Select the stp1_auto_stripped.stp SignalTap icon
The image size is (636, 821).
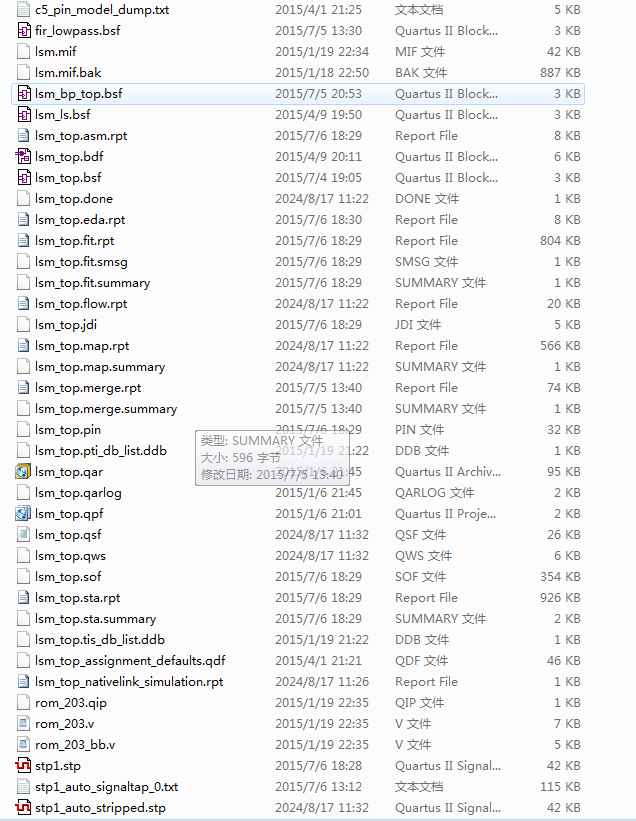click(x=24, y=807)
